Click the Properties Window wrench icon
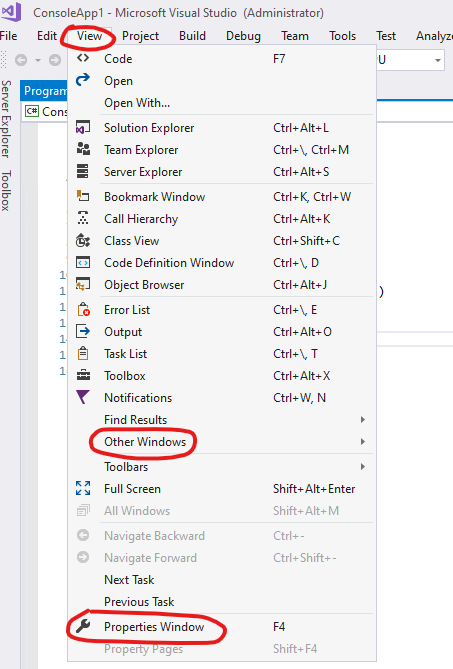The width and height of the screenshot is (453, 669). 83,626
